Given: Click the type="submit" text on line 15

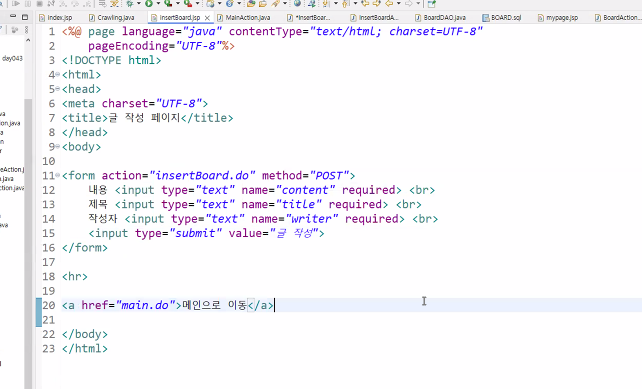Looking at the screenshot, I should tap(179, 233).
